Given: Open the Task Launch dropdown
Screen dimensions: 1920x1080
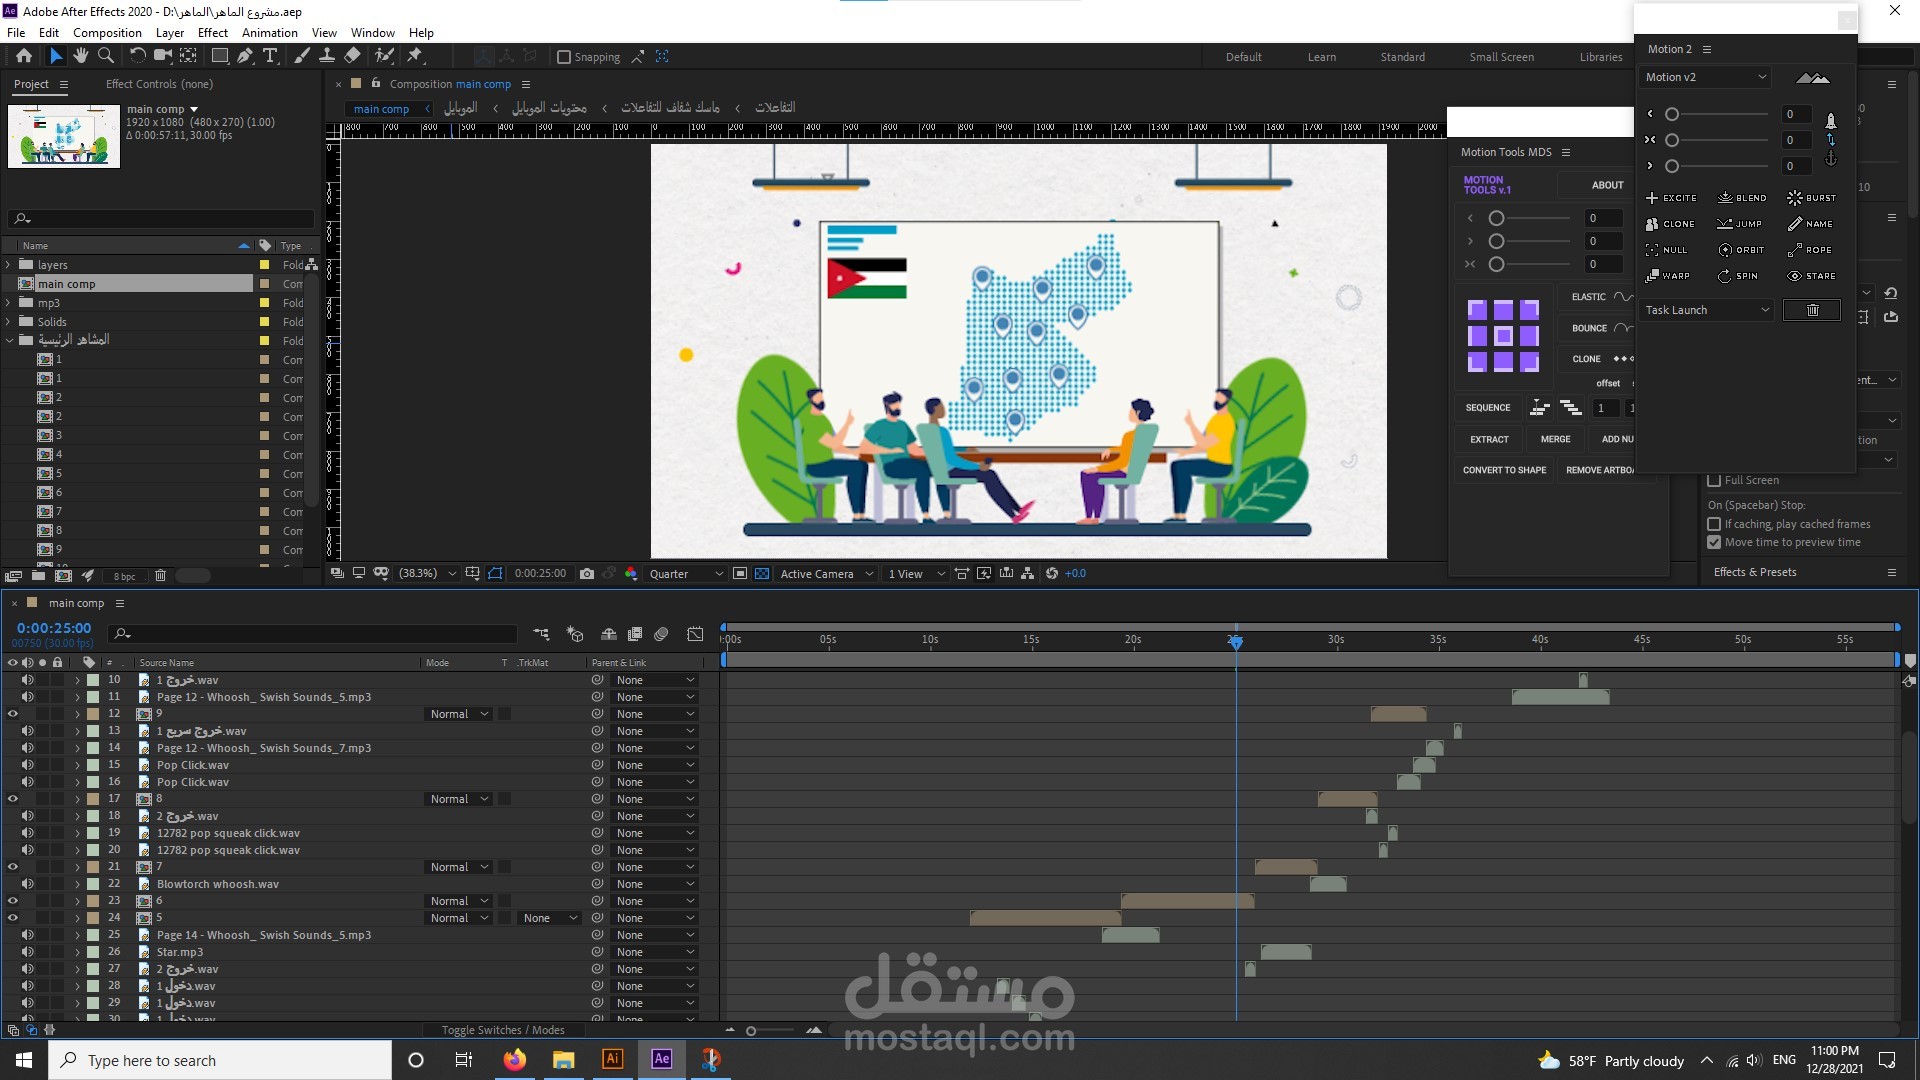Looking at the screenshot, I should coord(1705,310).
